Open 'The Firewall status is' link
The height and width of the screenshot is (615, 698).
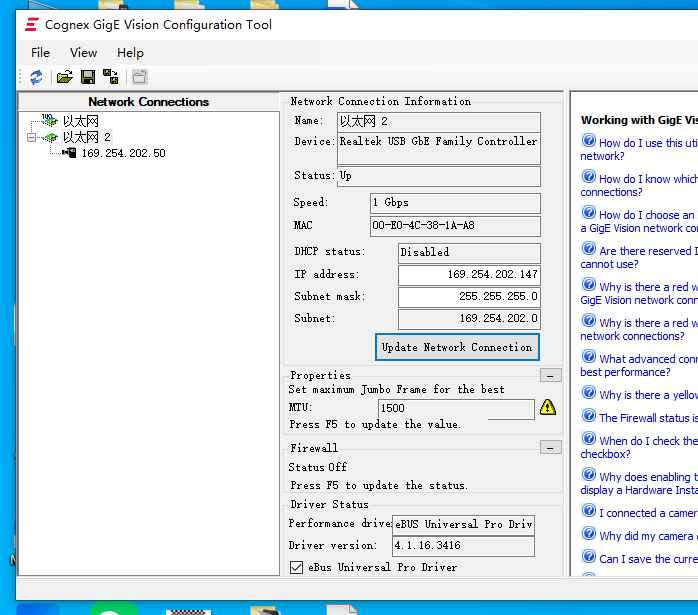point(649,418)
